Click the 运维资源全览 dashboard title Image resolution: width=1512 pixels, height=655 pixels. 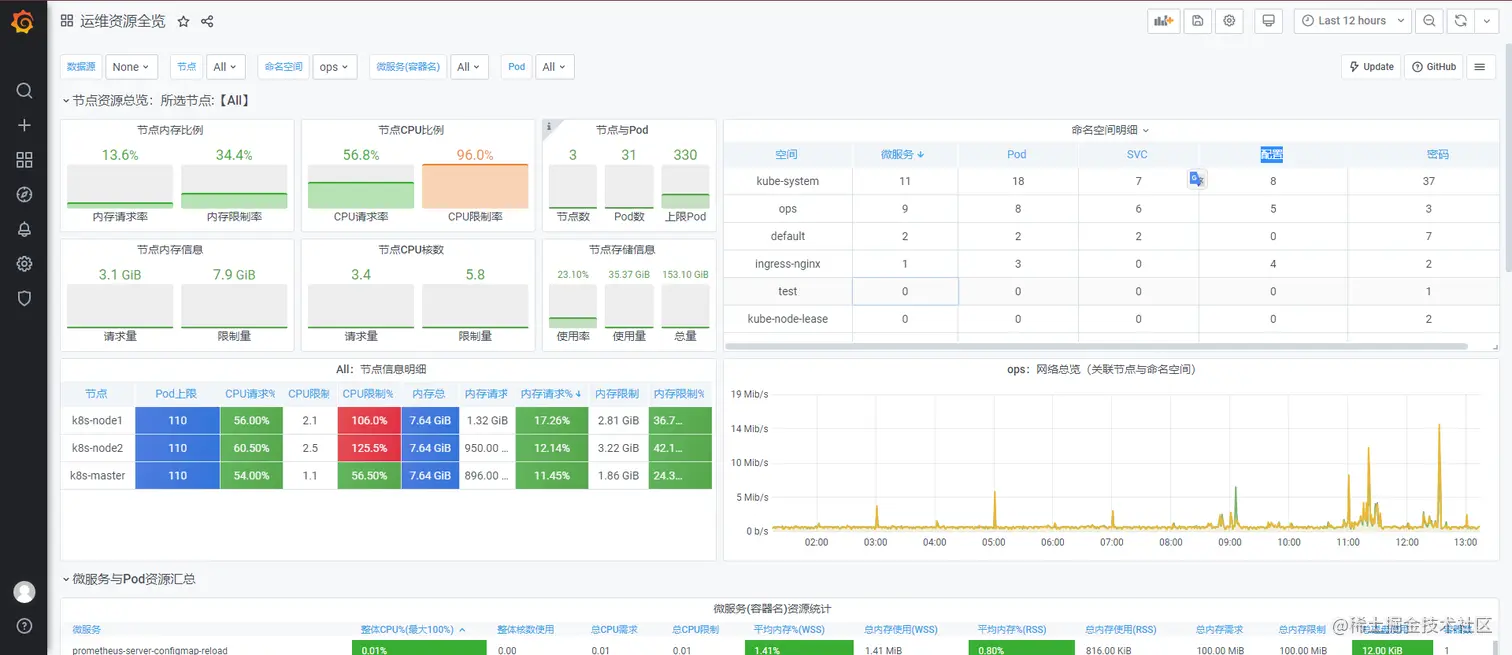(123, 21)
